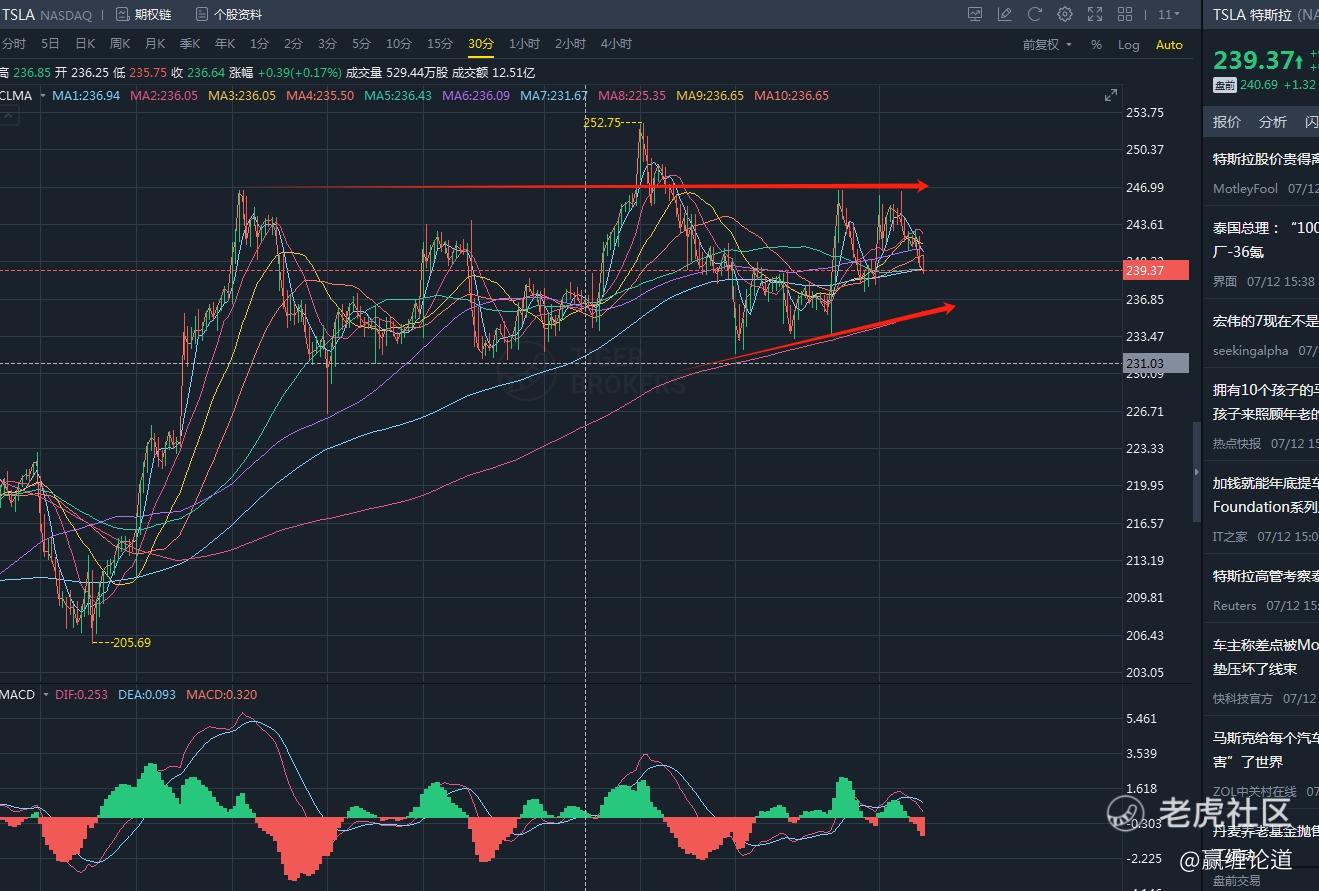Viewport: 1319px width, 891px height.
Task: Select the MA1:236.94 legend label
Action: pos(86,96)
